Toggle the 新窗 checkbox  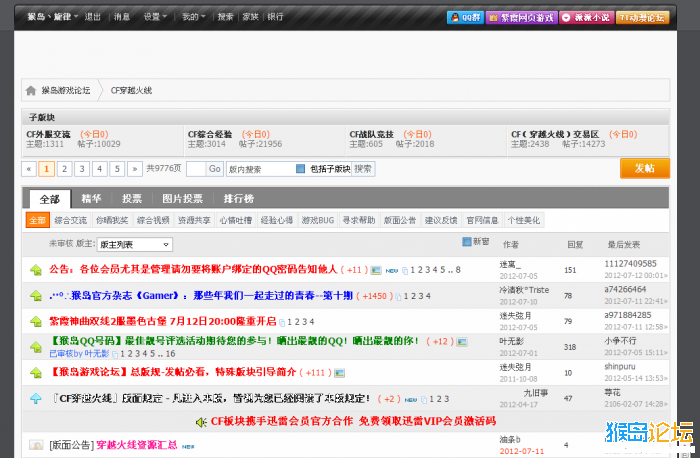tap(467, 241)
